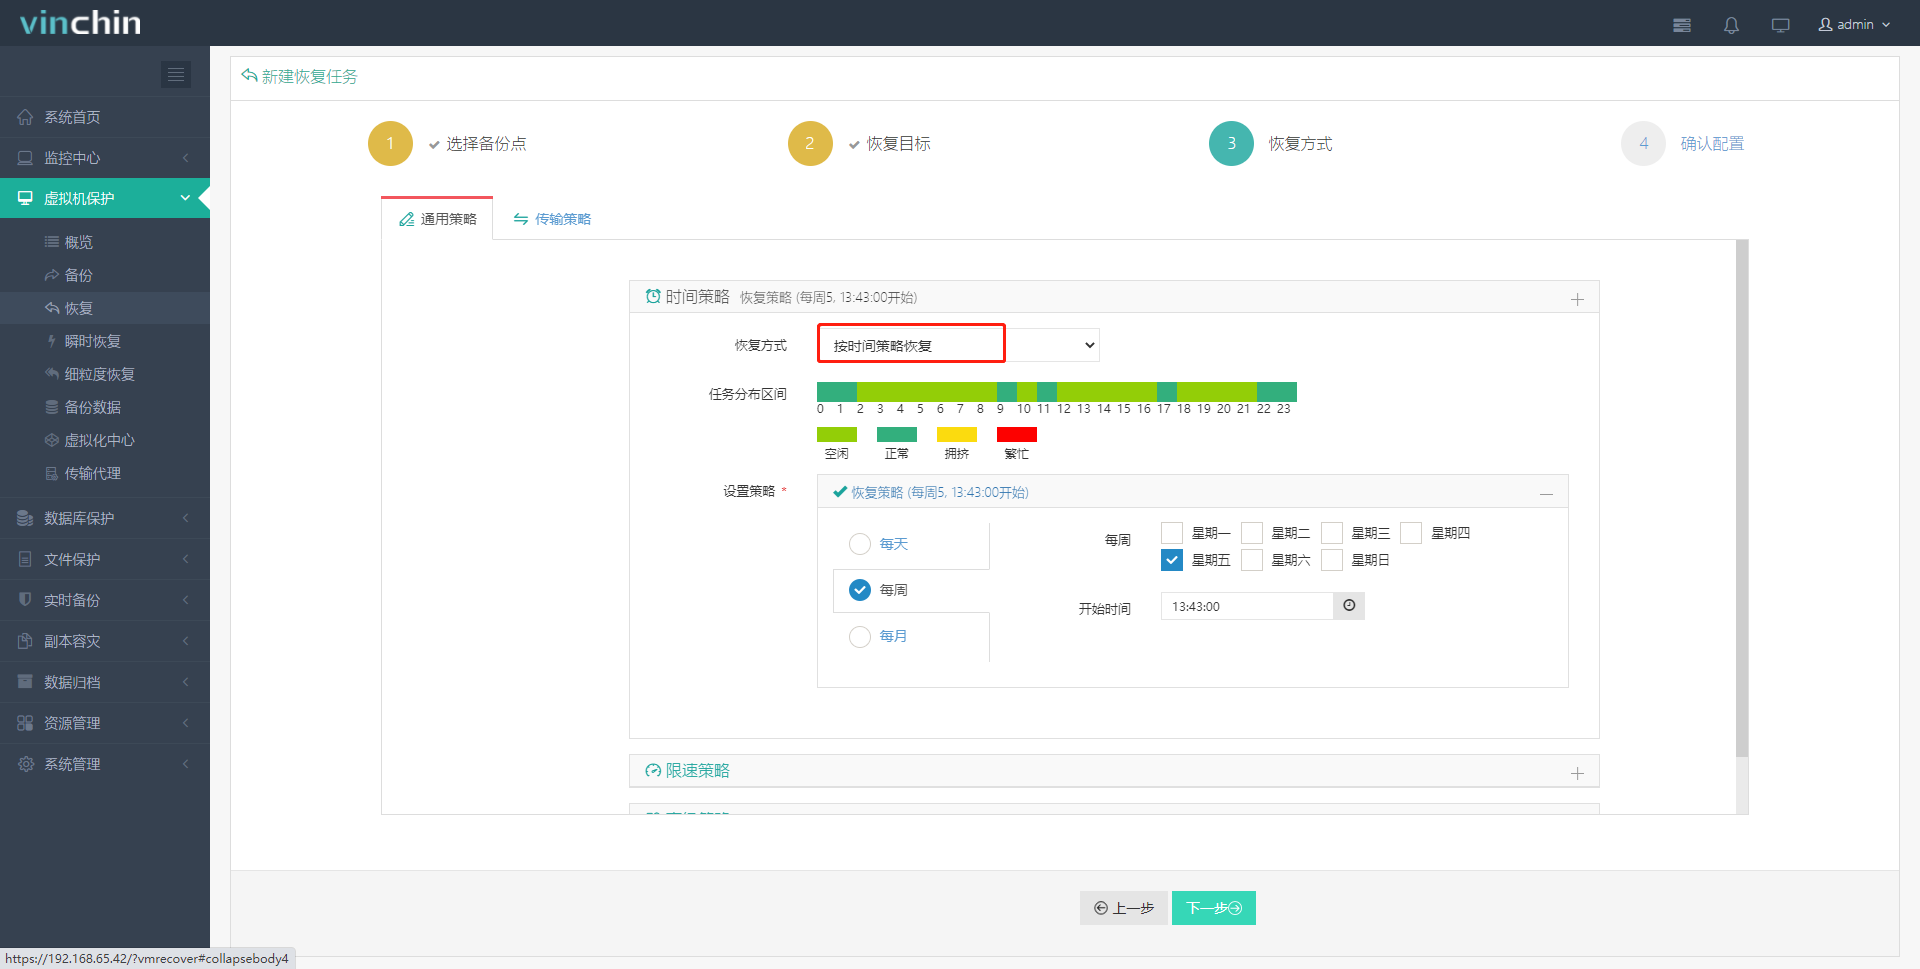Click the vinchin logo
This screenshot has width=1920, height=969.
(x=80, y=23)
